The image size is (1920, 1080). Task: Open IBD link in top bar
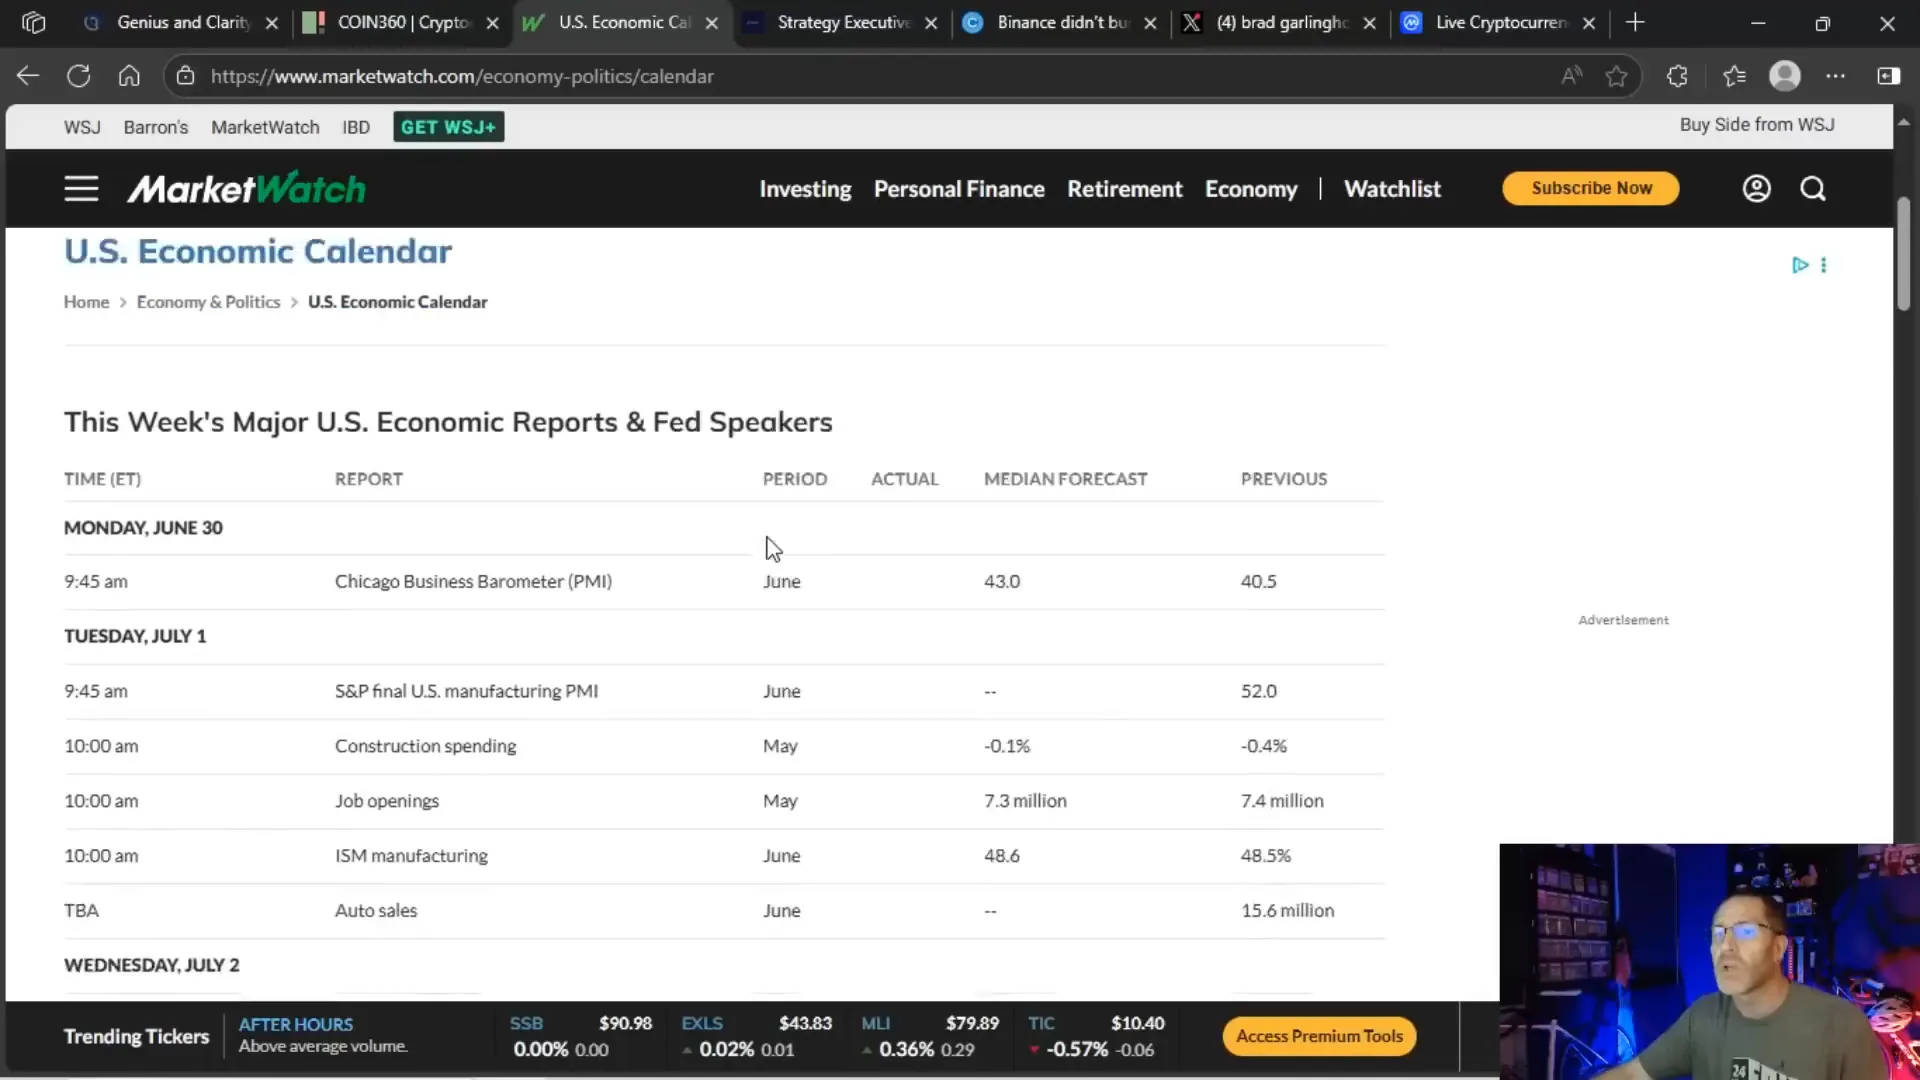[x=356, y=127]
